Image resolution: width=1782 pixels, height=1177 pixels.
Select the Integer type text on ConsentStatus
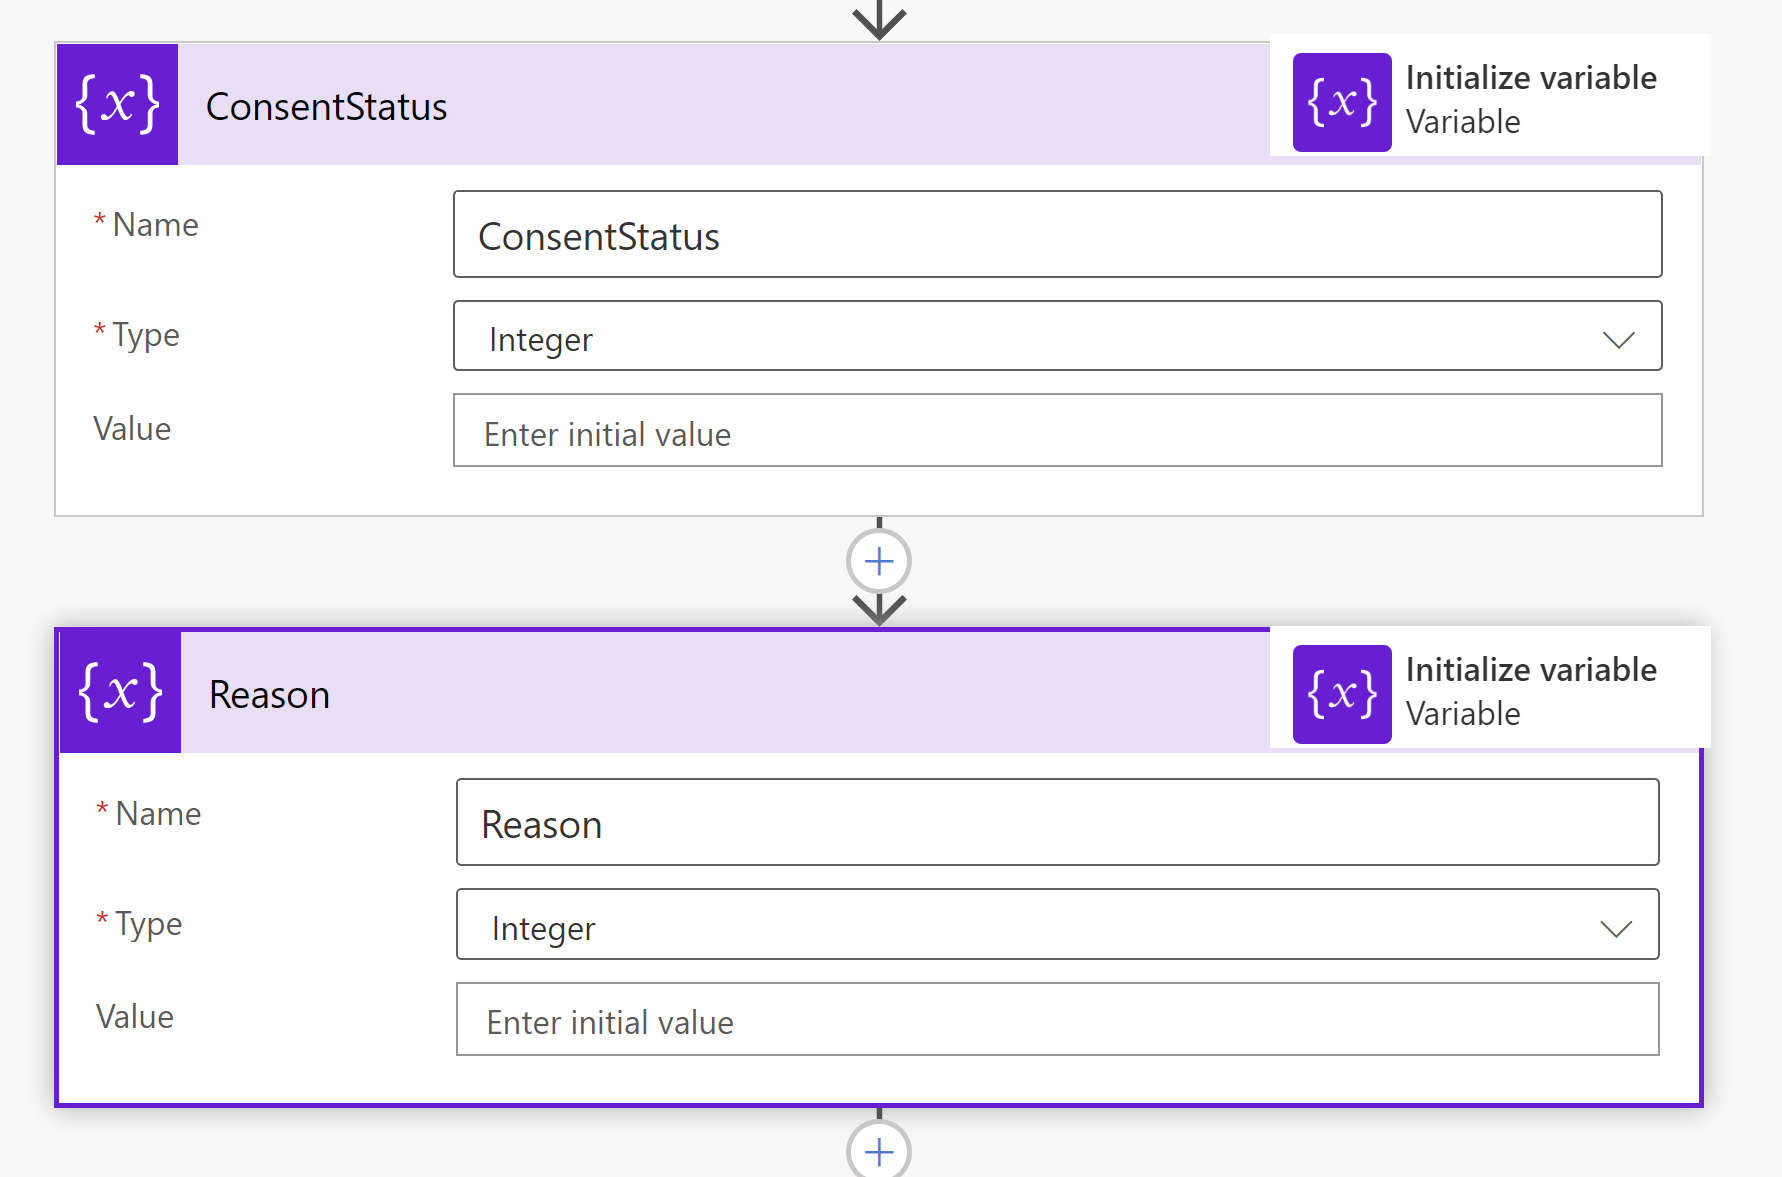(x=540, y=340)
